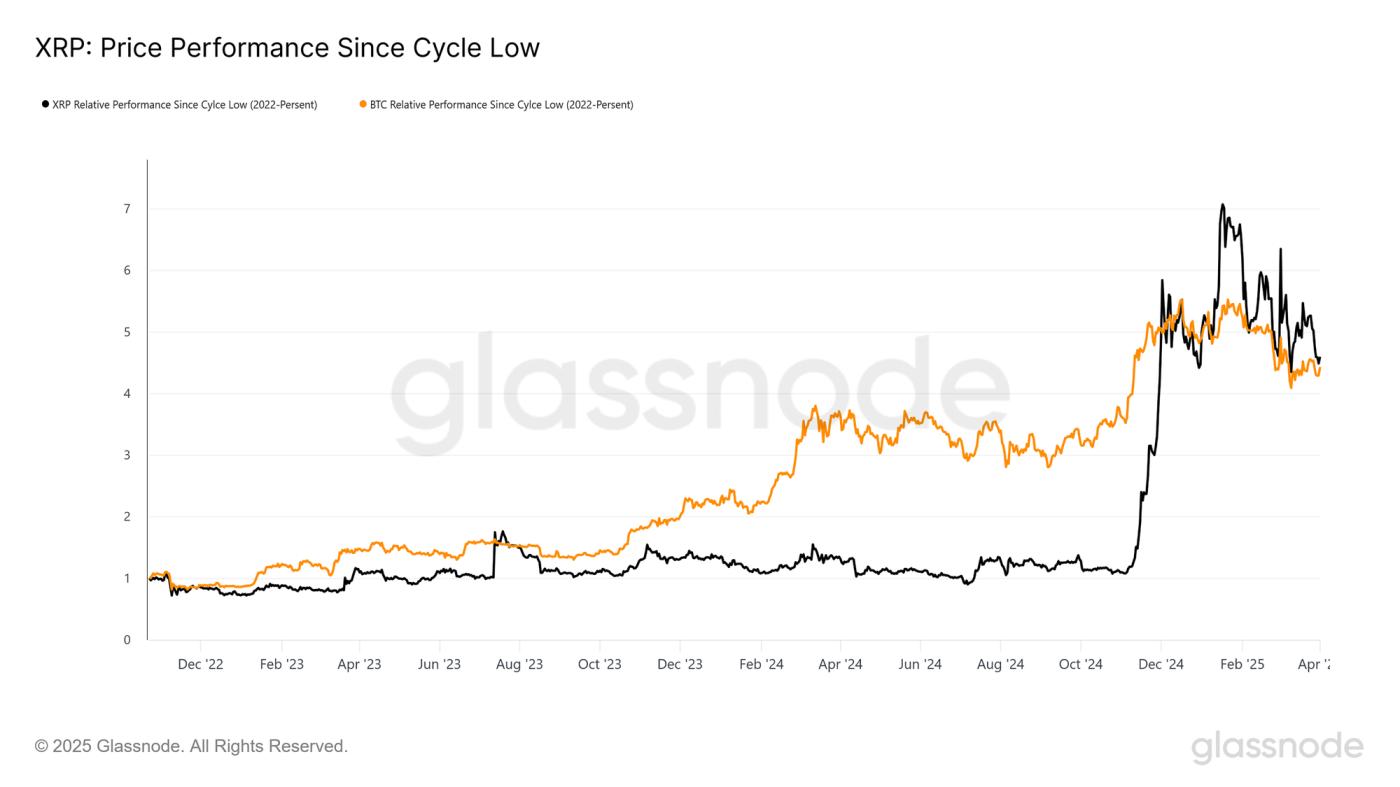
Task: Click the Glassnode logo in the bottom right
Action: (1277, 747)
